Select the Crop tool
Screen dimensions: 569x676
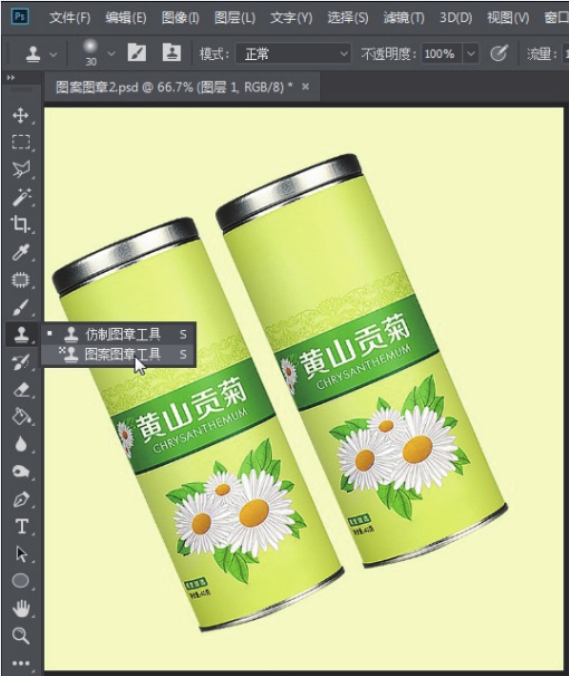(20, 224)
